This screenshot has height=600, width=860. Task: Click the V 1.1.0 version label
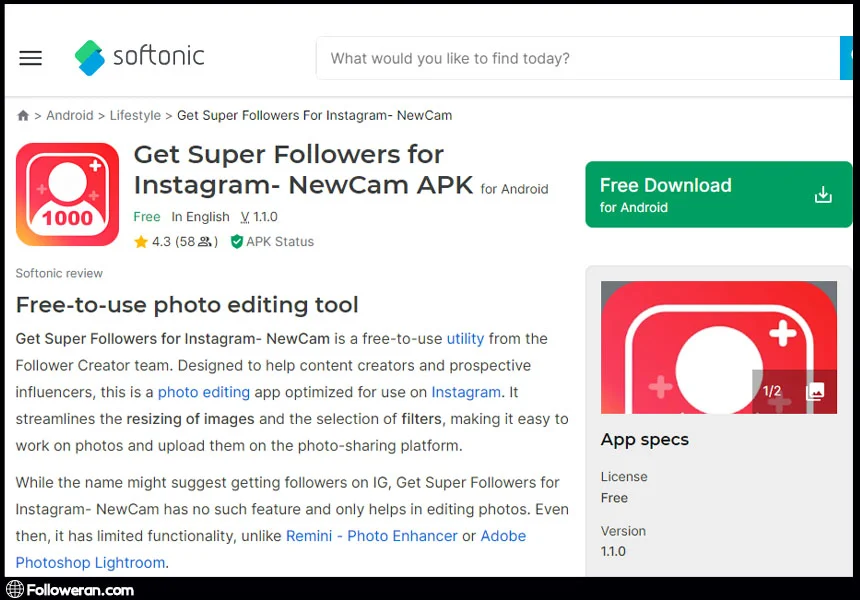(x=259, y=217)
